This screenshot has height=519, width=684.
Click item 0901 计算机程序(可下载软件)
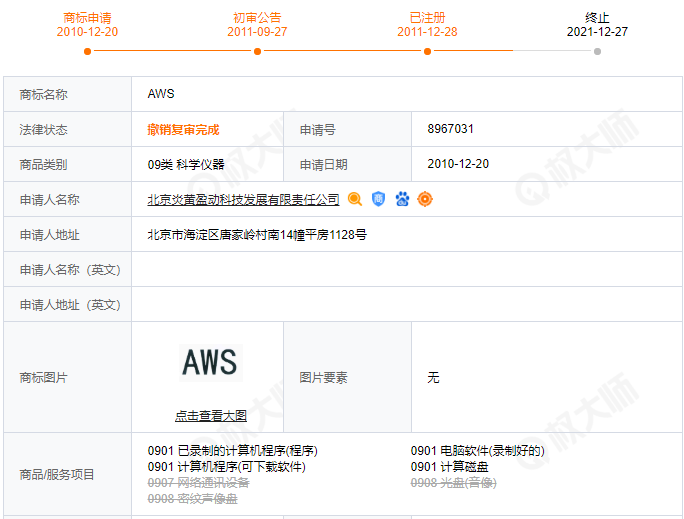(226, 467)
